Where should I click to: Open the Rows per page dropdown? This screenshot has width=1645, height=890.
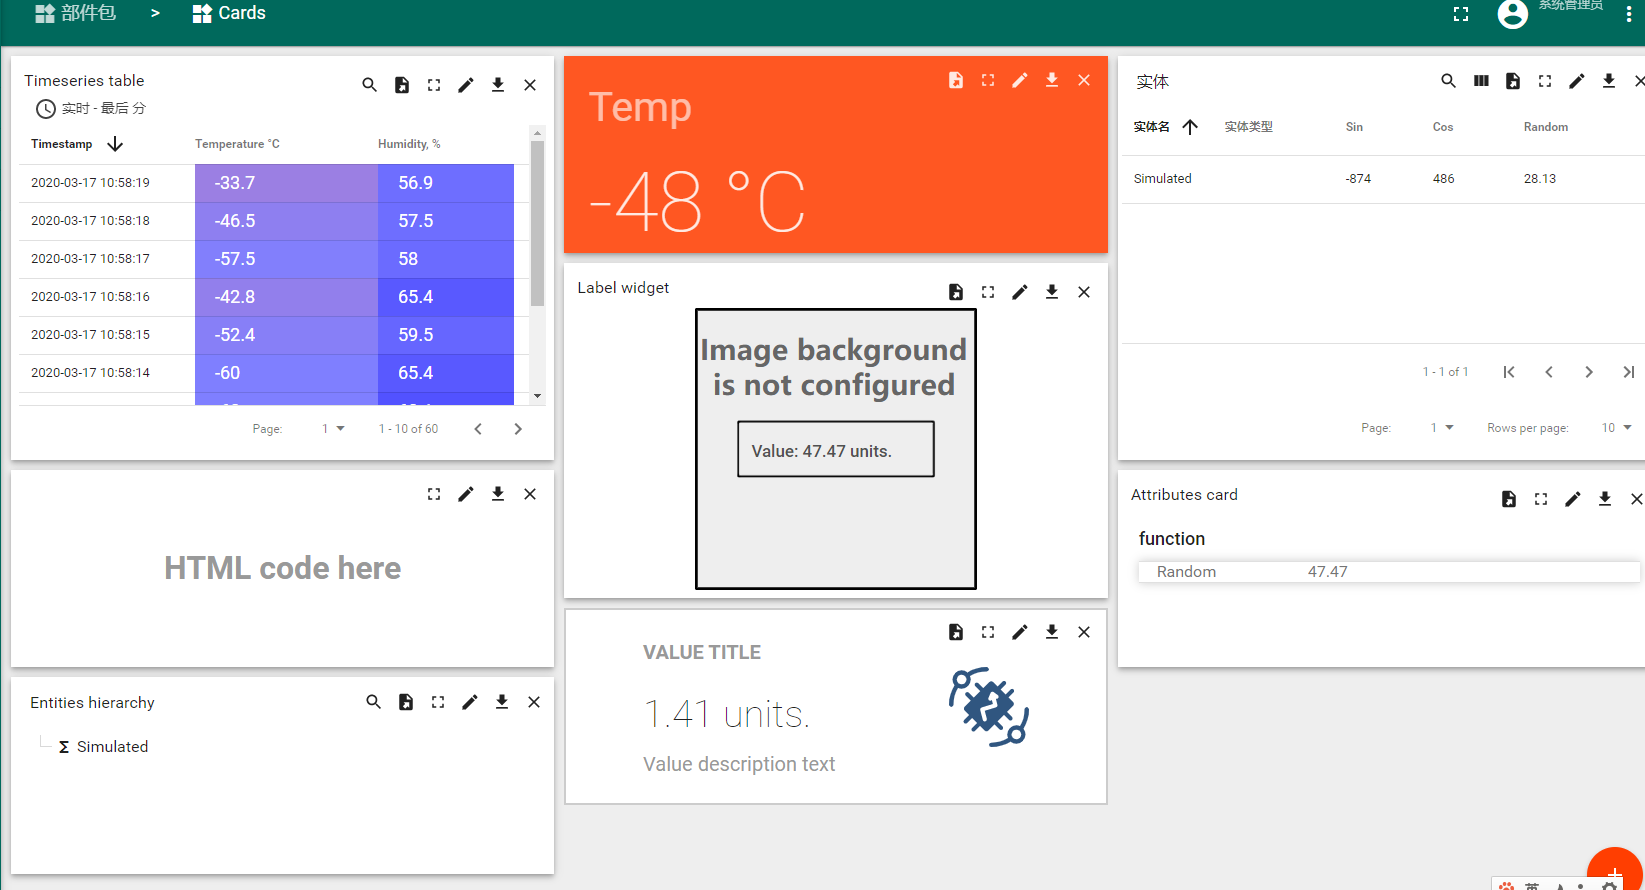click(x=1616, y=428)
